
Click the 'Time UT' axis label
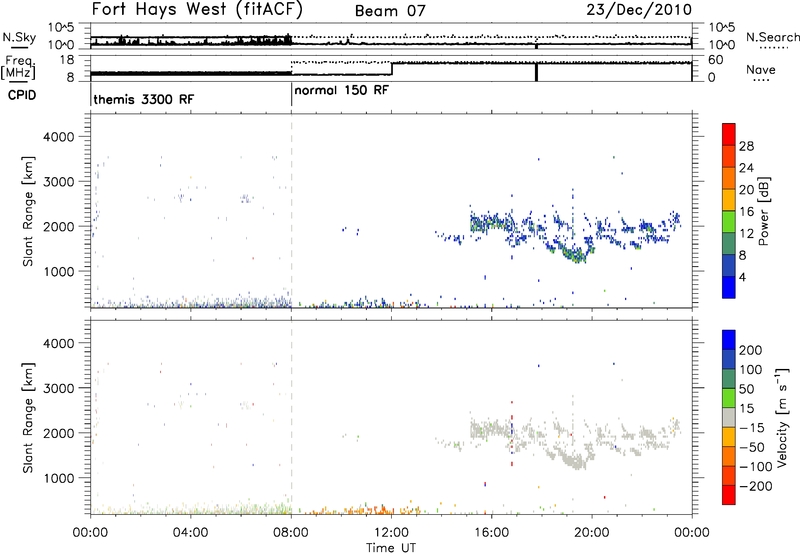[391, 548]
